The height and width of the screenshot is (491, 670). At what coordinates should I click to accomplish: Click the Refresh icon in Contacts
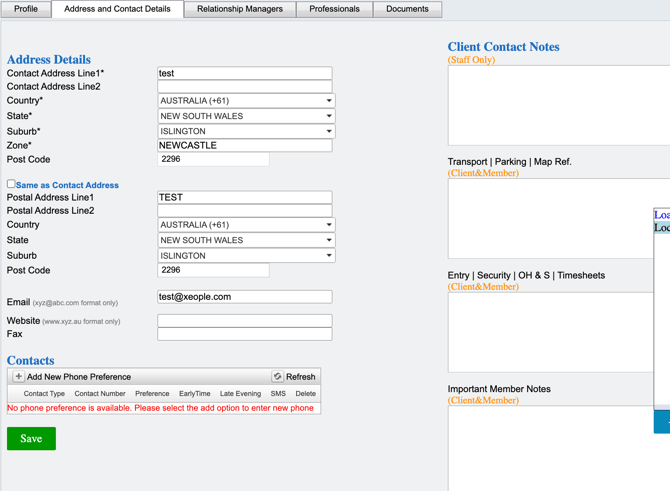pos(277,376)
